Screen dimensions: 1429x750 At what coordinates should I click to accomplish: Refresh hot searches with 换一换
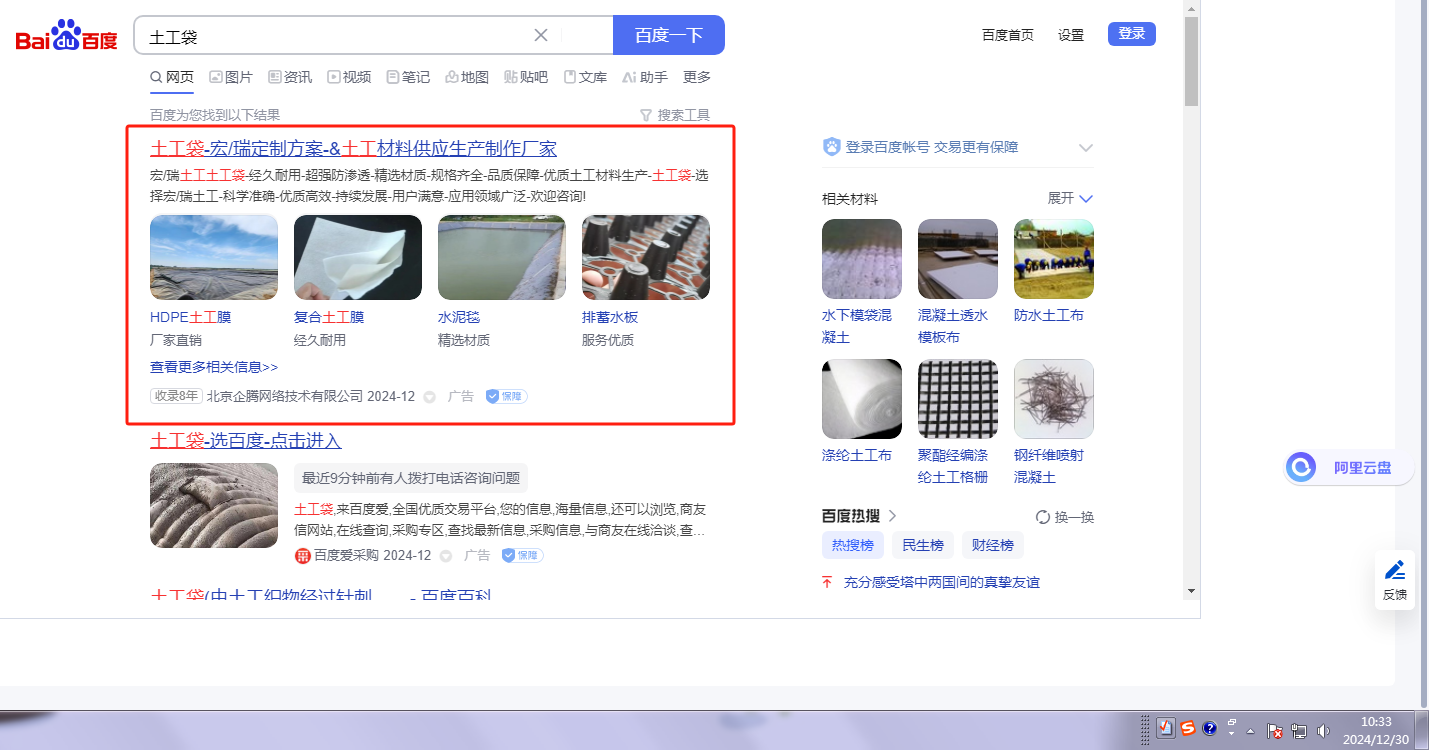(x=1065, y=517)
